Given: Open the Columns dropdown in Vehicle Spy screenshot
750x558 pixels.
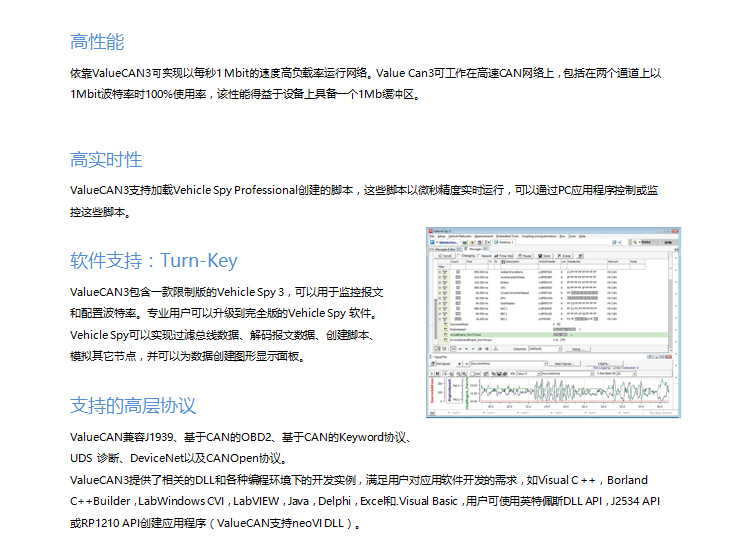Looking at the screenshot, I should tap(545, 349).
